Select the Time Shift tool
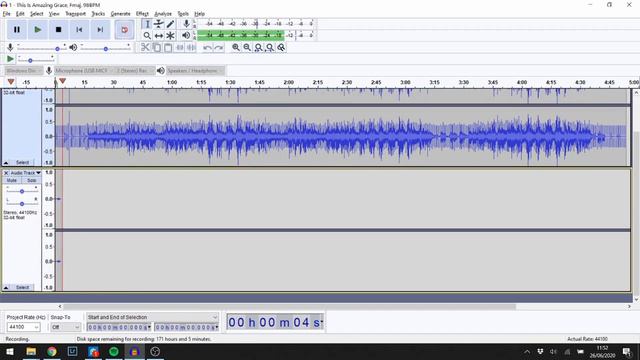Screen dimensions: 640x360 (159, 36)
